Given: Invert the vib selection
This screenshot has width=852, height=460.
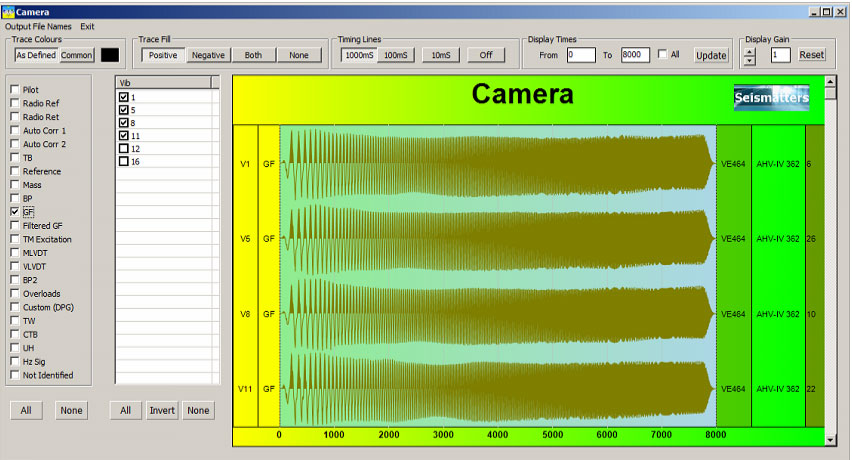Looking at the screenshot, I should [162, 411].
